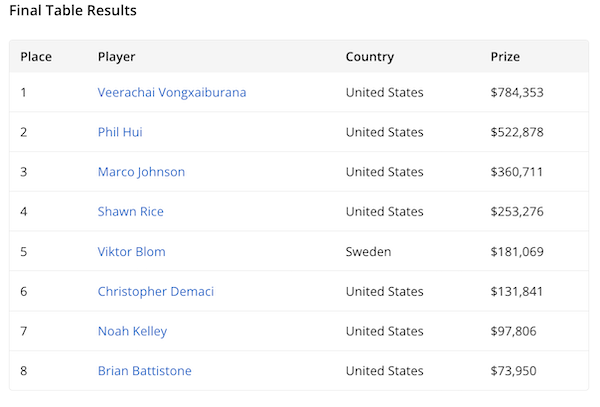Click the Place column header
600x407 pixels.
click(36, 57)
